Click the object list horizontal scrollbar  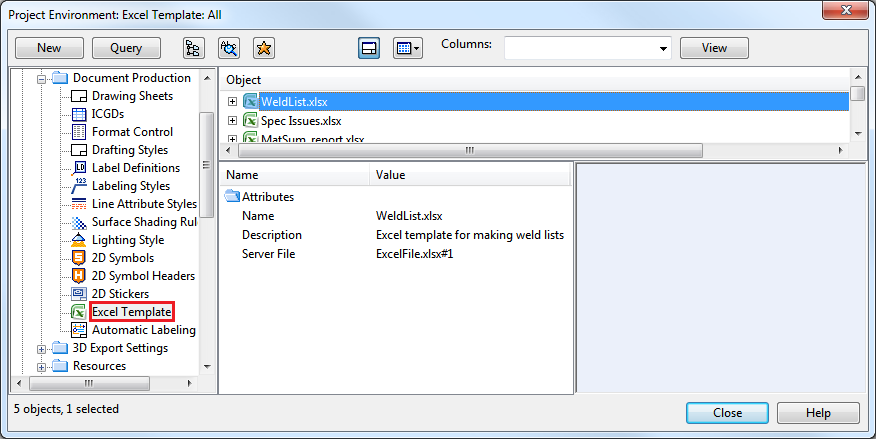point(467,151)
